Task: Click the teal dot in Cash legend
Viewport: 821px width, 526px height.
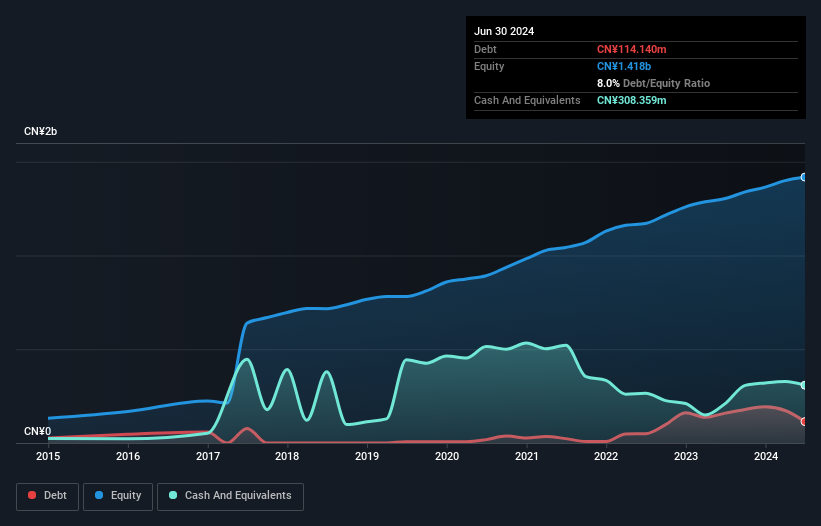Action: tap(173, 495)
